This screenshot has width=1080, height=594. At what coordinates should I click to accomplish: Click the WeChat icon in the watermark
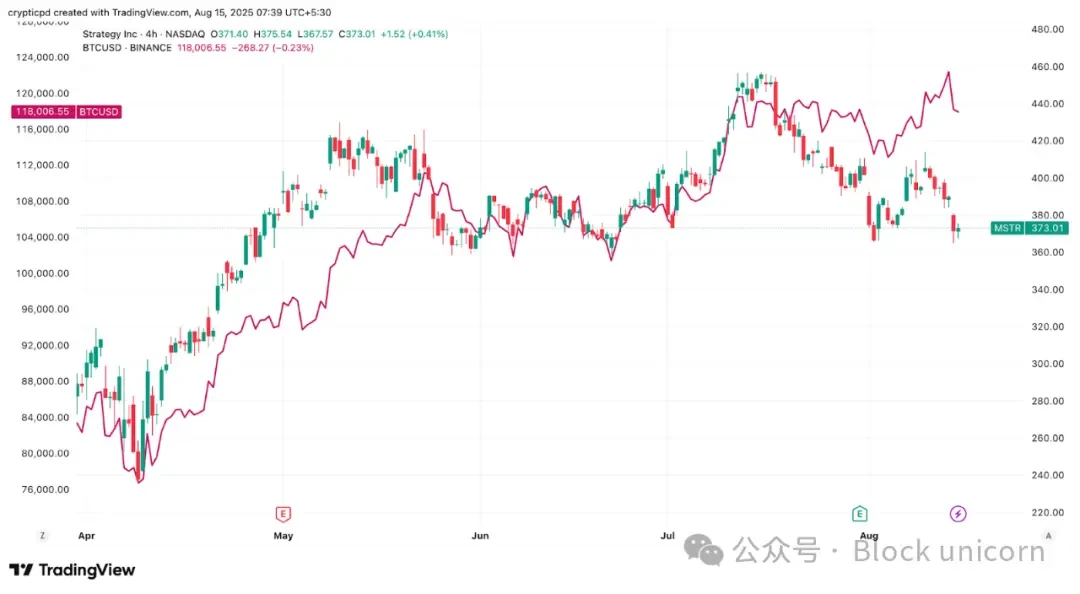[709, 549]
